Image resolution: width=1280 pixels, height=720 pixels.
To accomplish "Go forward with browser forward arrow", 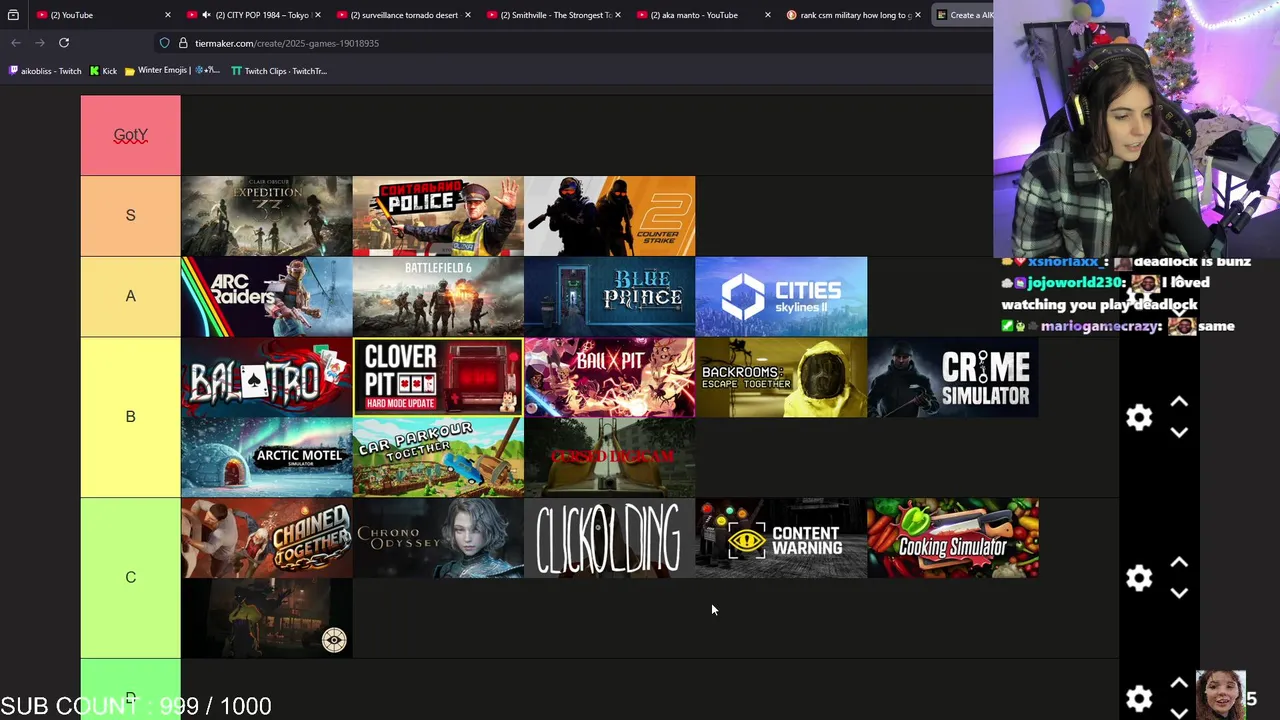I will click(39, 43).
